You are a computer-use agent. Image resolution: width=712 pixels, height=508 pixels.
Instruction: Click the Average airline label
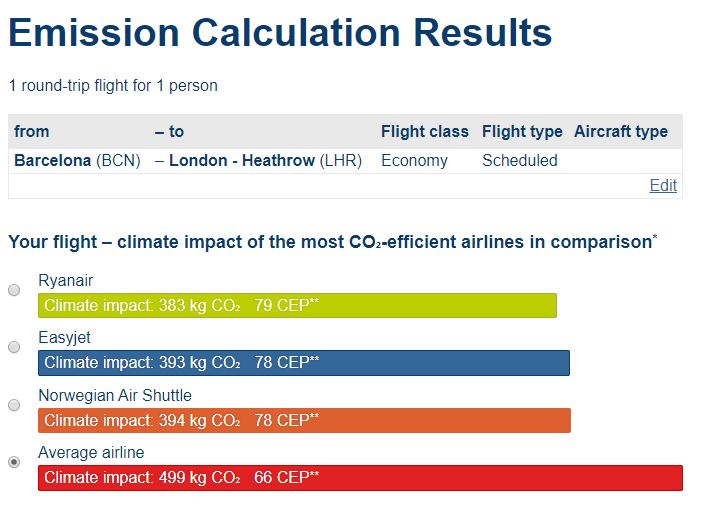91,452
